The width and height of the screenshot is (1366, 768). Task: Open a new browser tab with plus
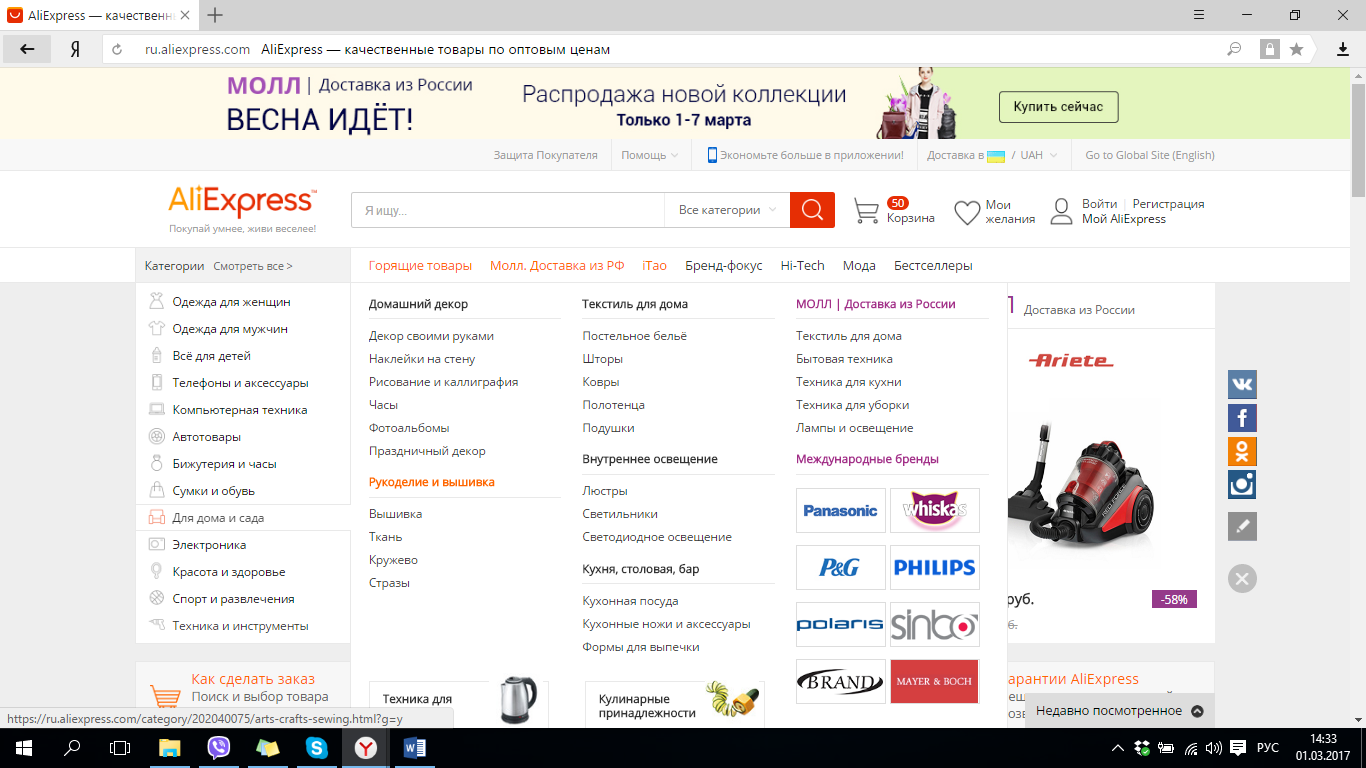click(215, 15)
